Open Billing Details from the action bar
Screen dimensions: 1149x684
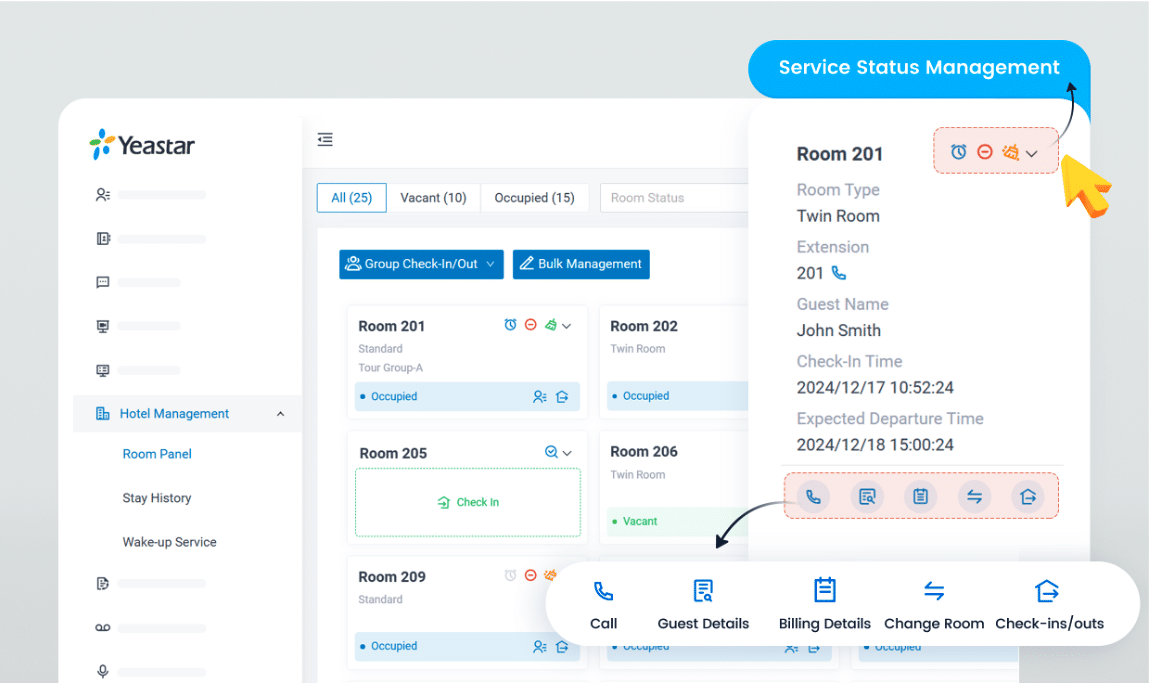pos(825,592)
